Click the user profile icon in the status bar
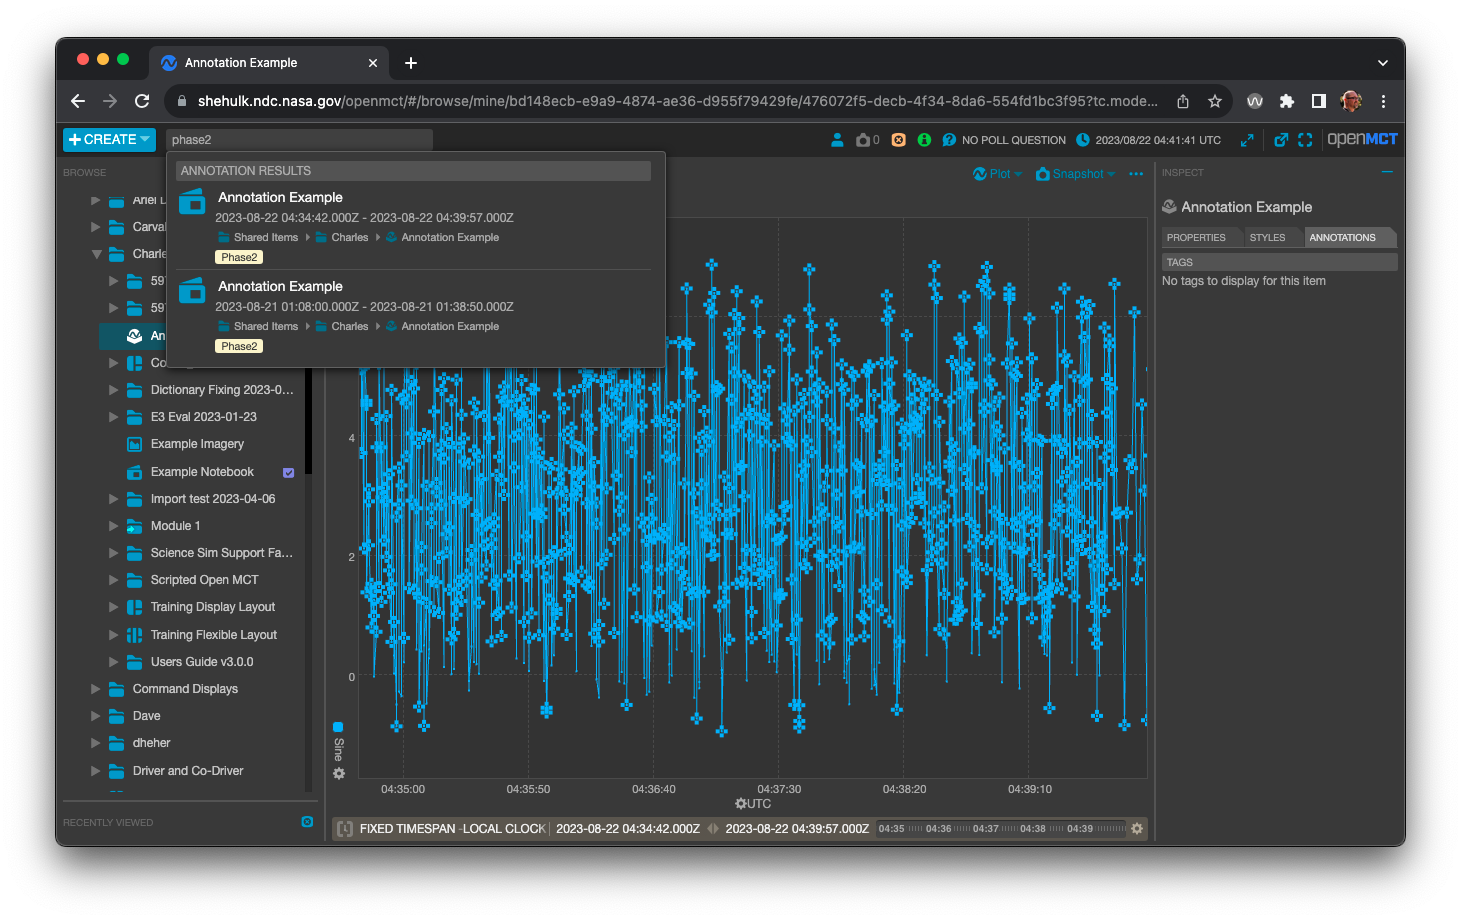The height and width of the screenshot is (920, 1461). coord(837,139)
